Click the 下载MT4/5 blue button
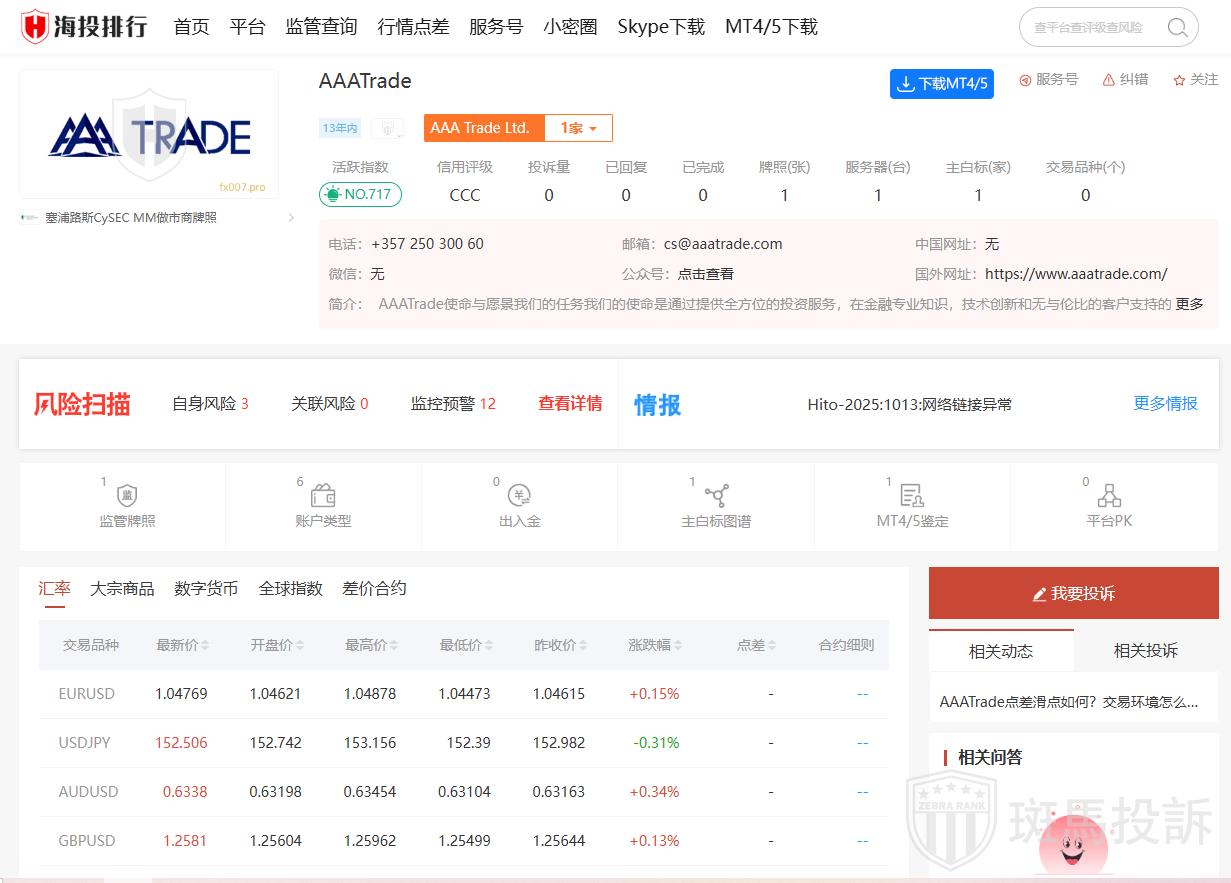1231x883 pixels. coord(941,84)
